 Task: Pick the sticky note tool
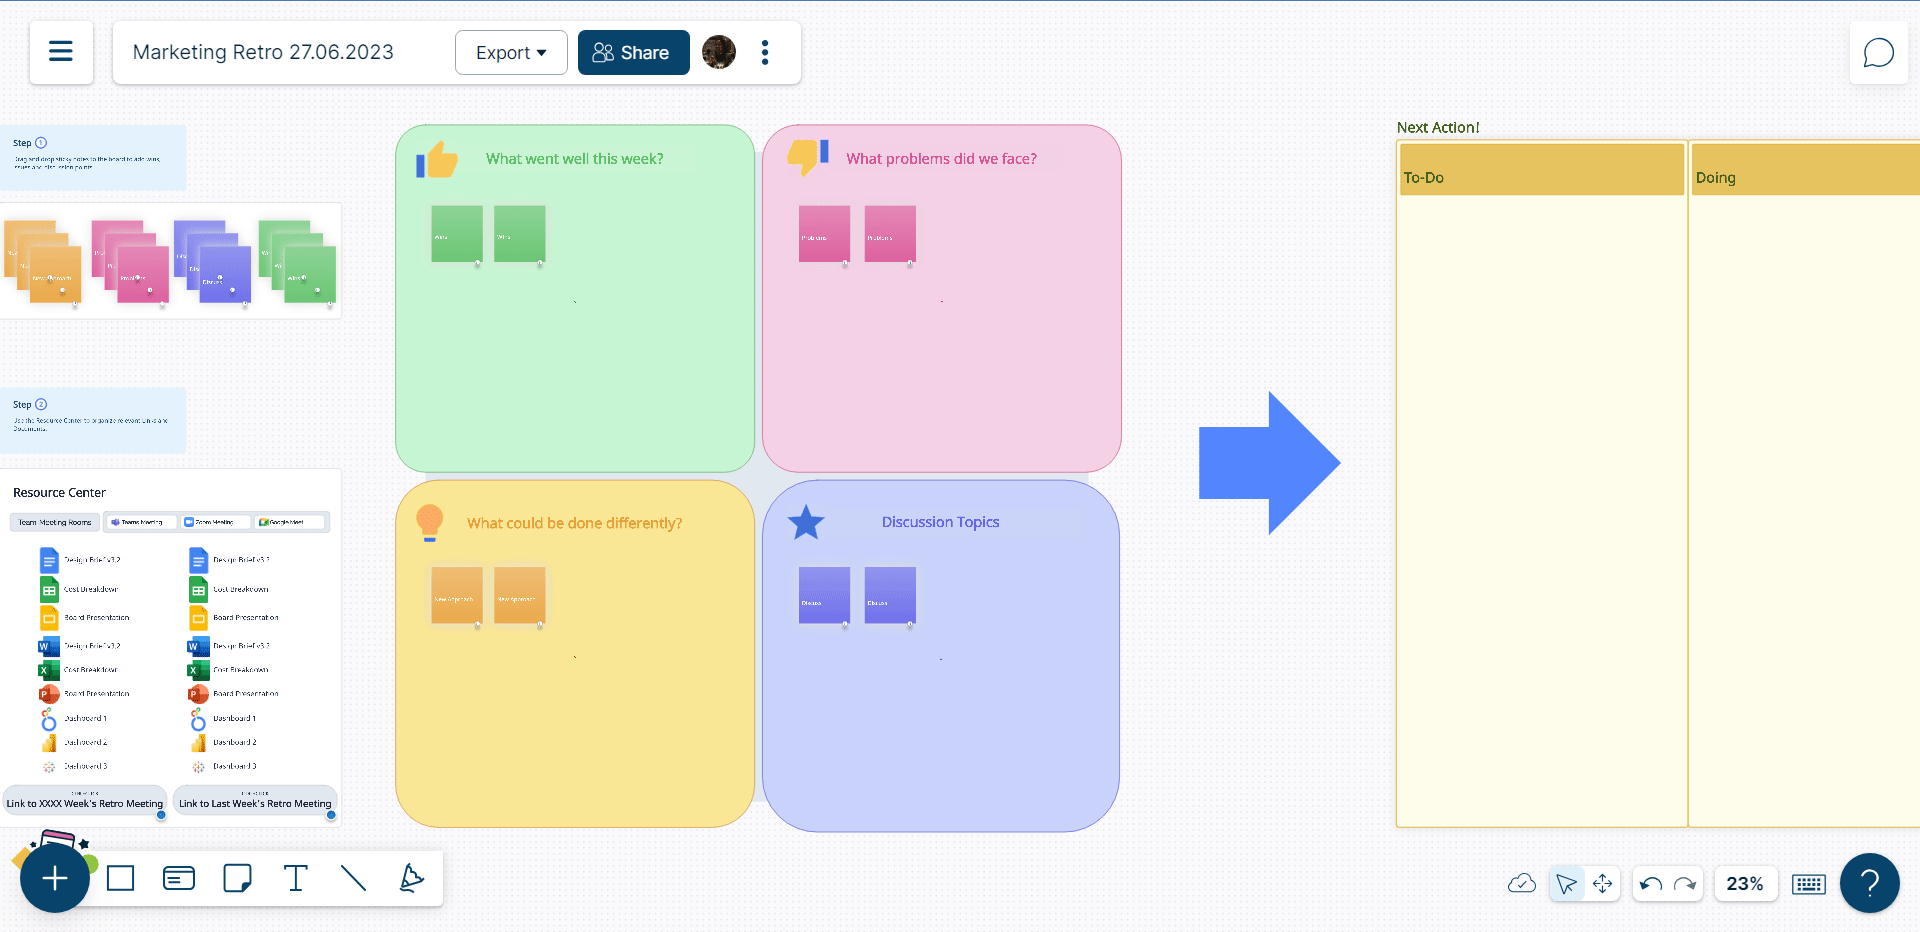pos(237,879)
